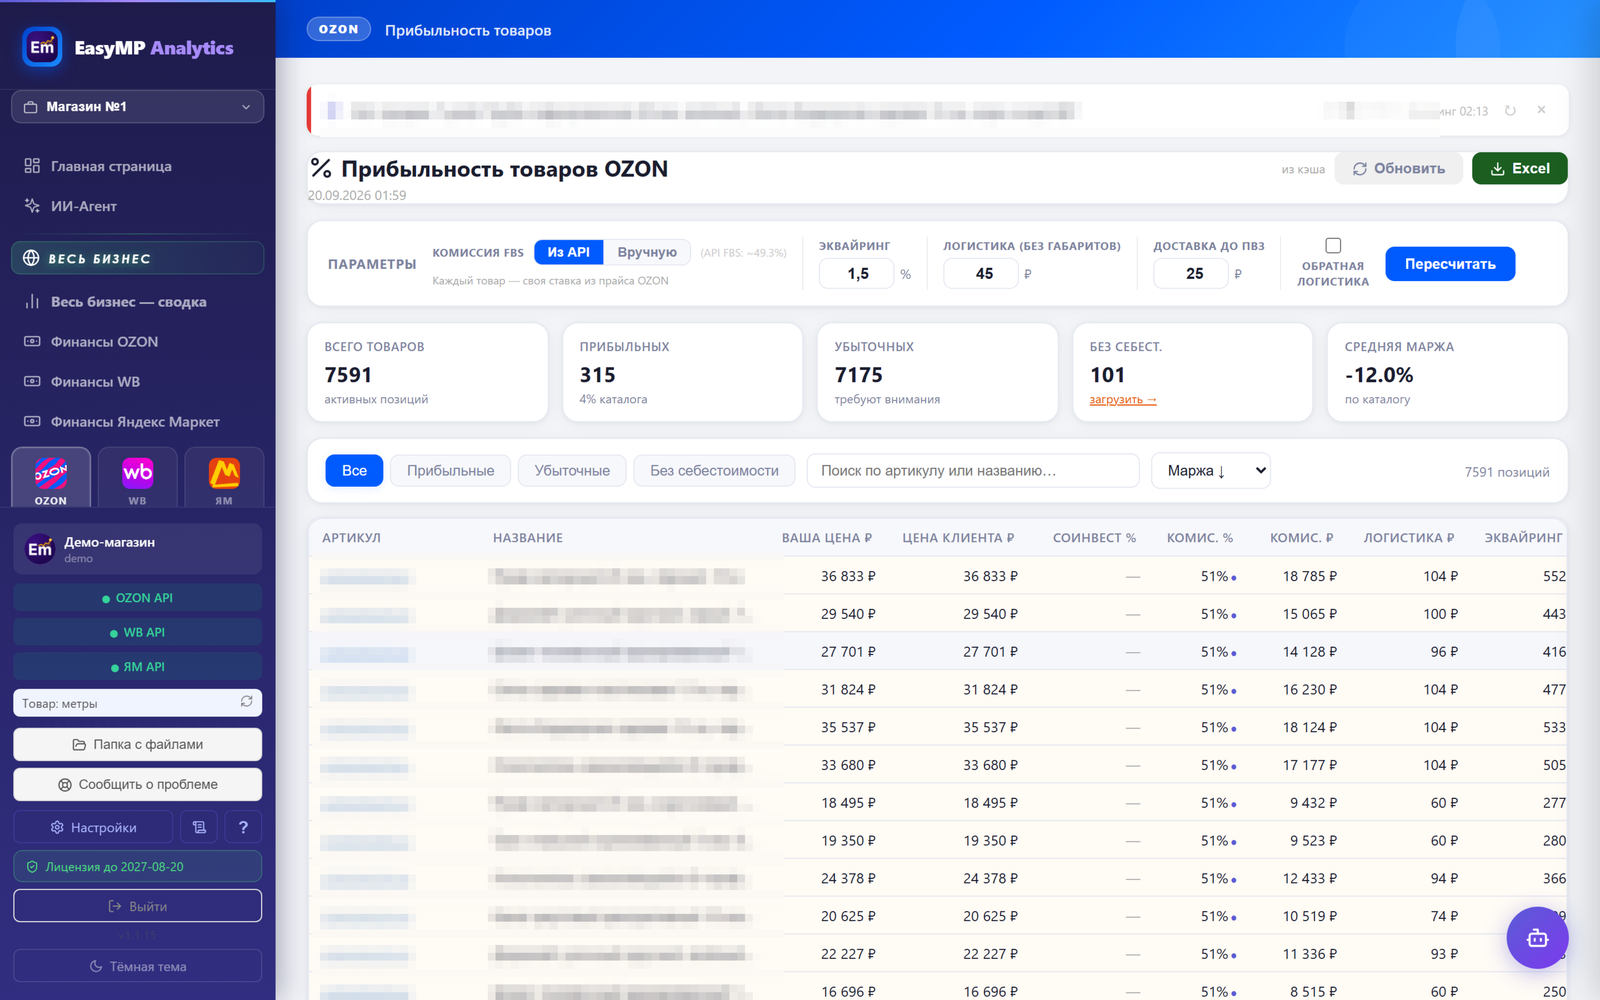Viewport: 1600px width, 1000px height.
Task: Filter by Убыточные tab
Action: pyautogui.click(x=572, y=471)
